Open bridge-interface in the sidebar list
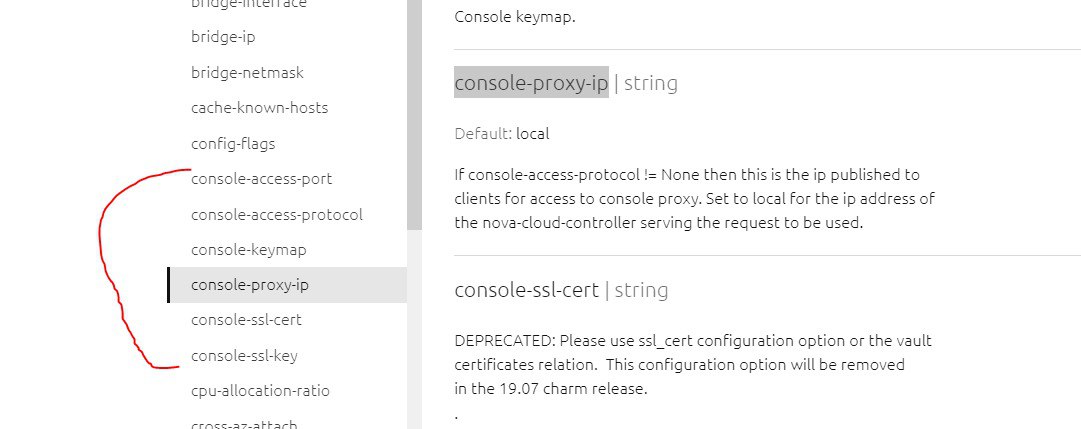This screenshot has width=1081, height=429. [248, 4]
